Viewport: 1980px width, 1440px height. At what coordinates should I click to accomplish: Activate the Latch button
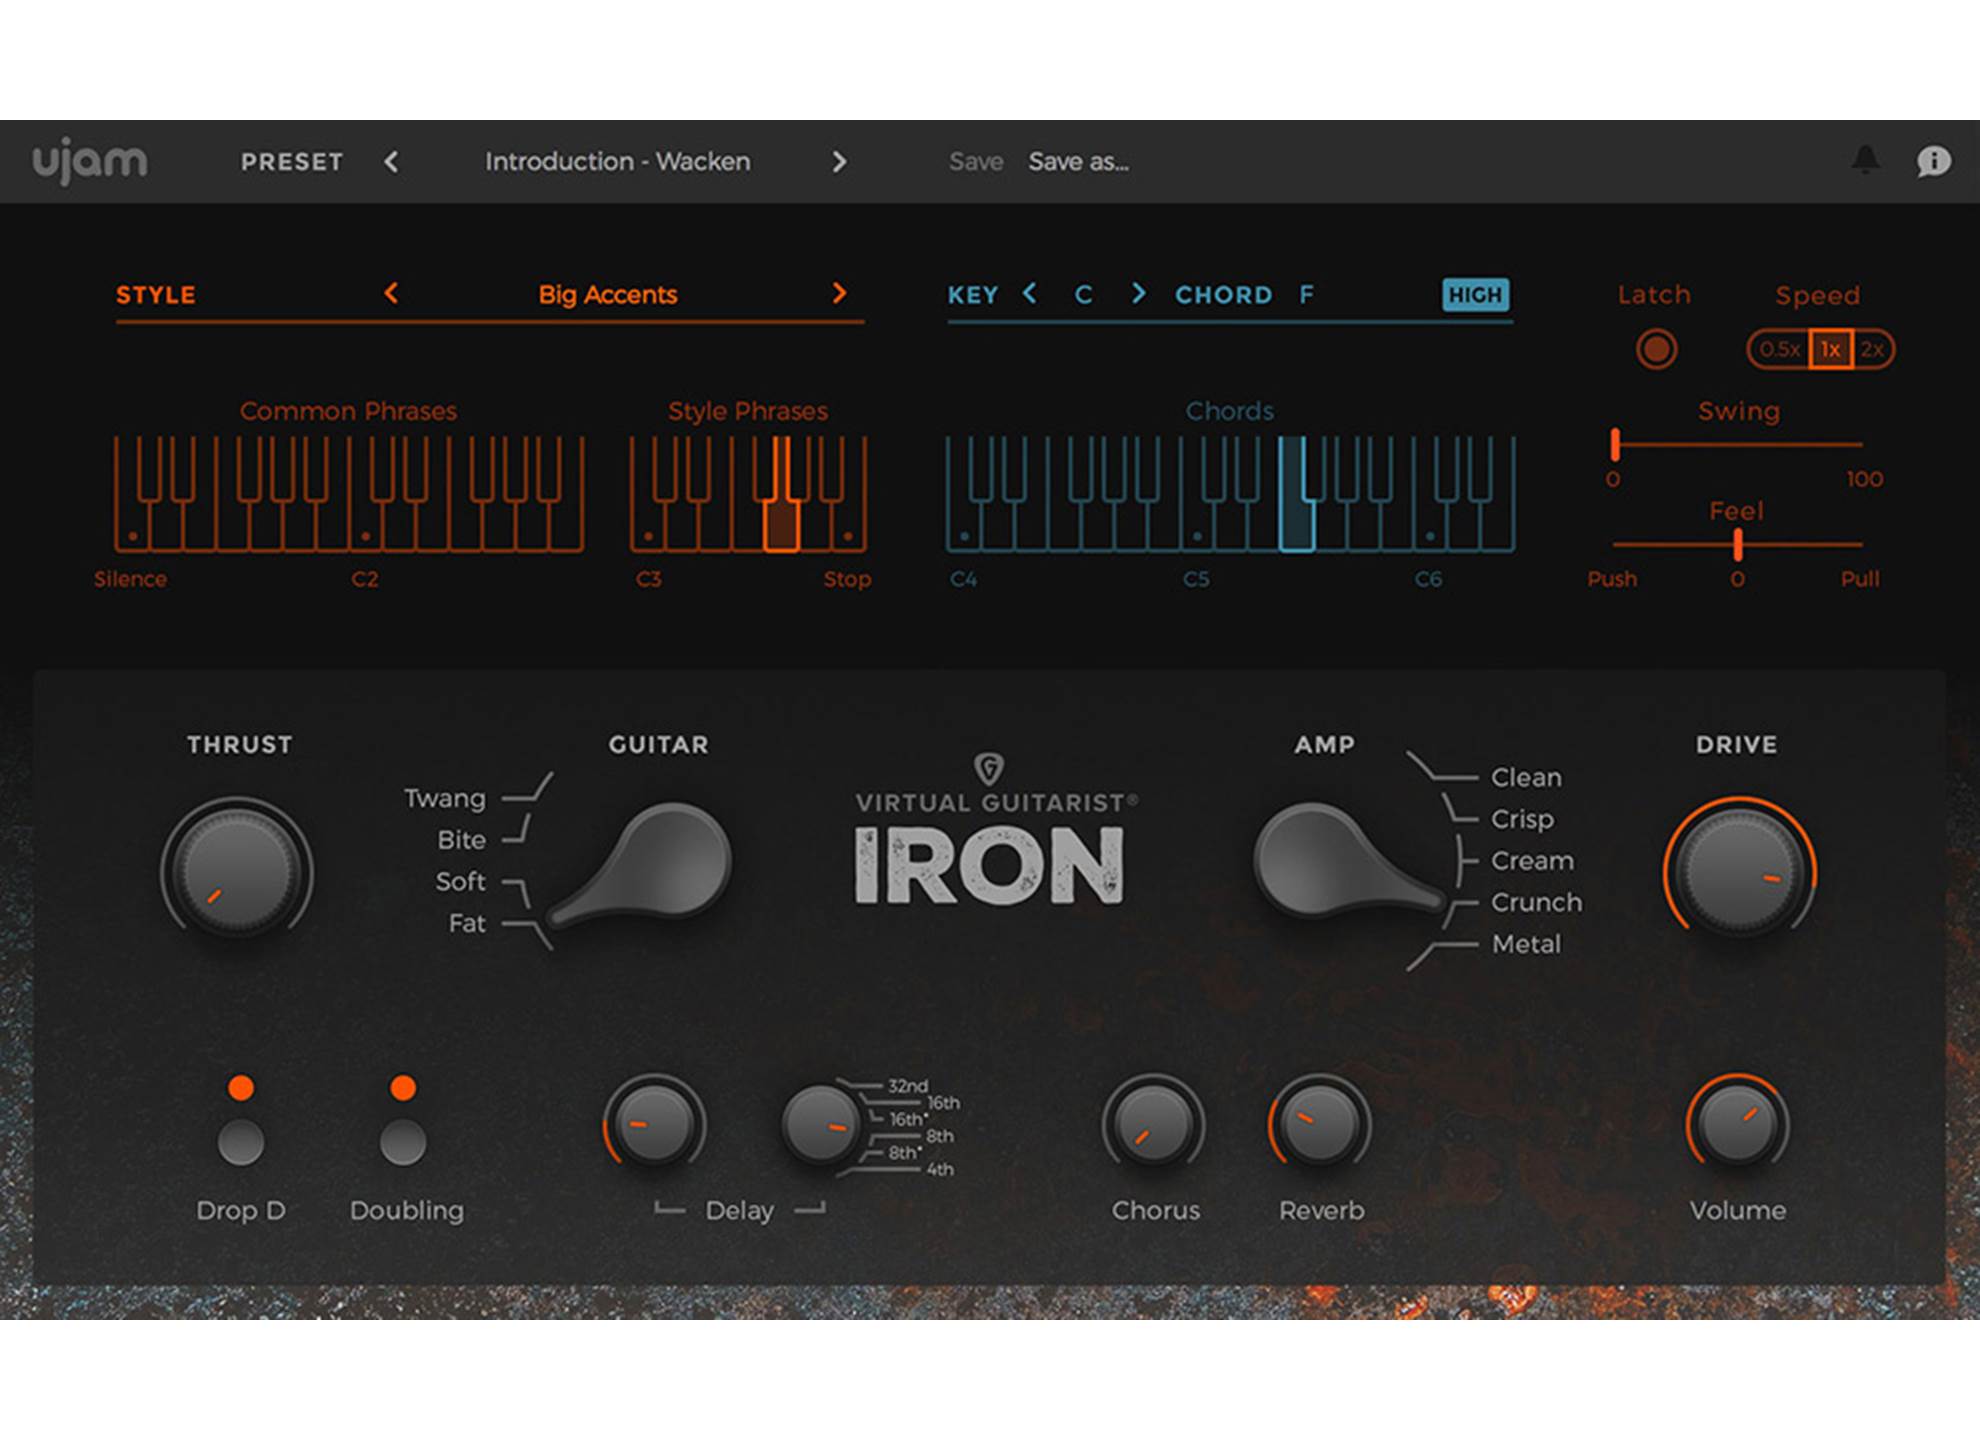click(x=1655, y=350)
